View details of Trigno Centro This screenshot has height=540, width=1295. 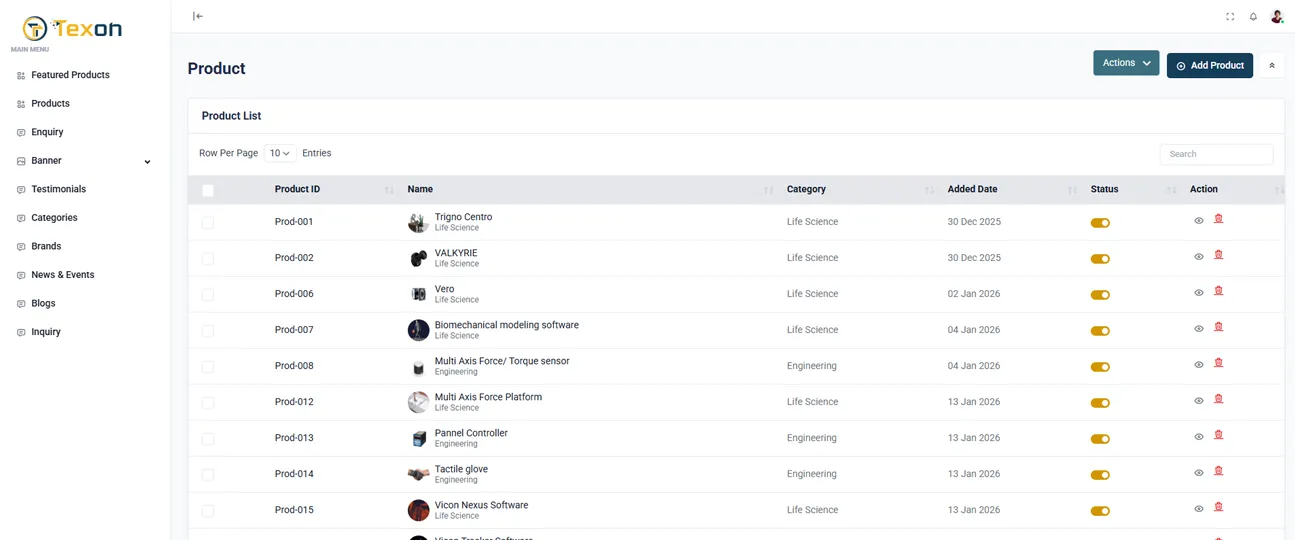(x=1199, y=221)
